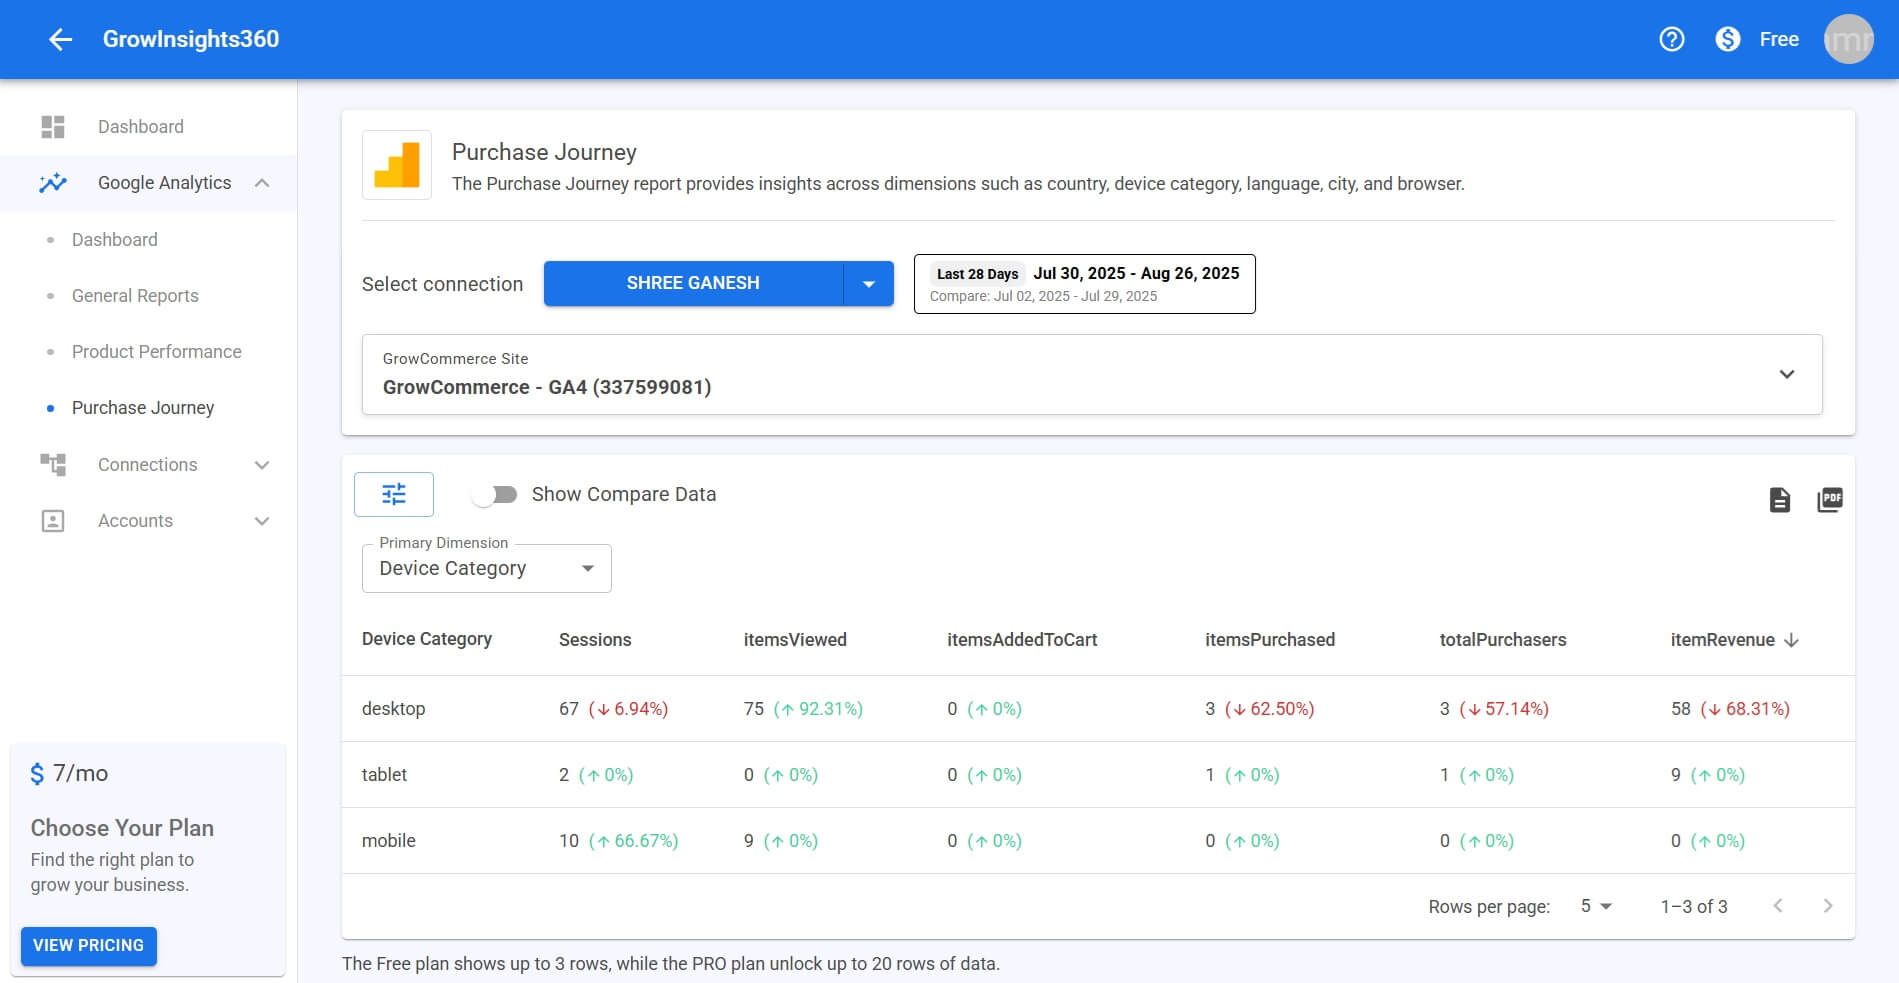
Task: Open Product Performance in sidebar
Action: (156, 352)
